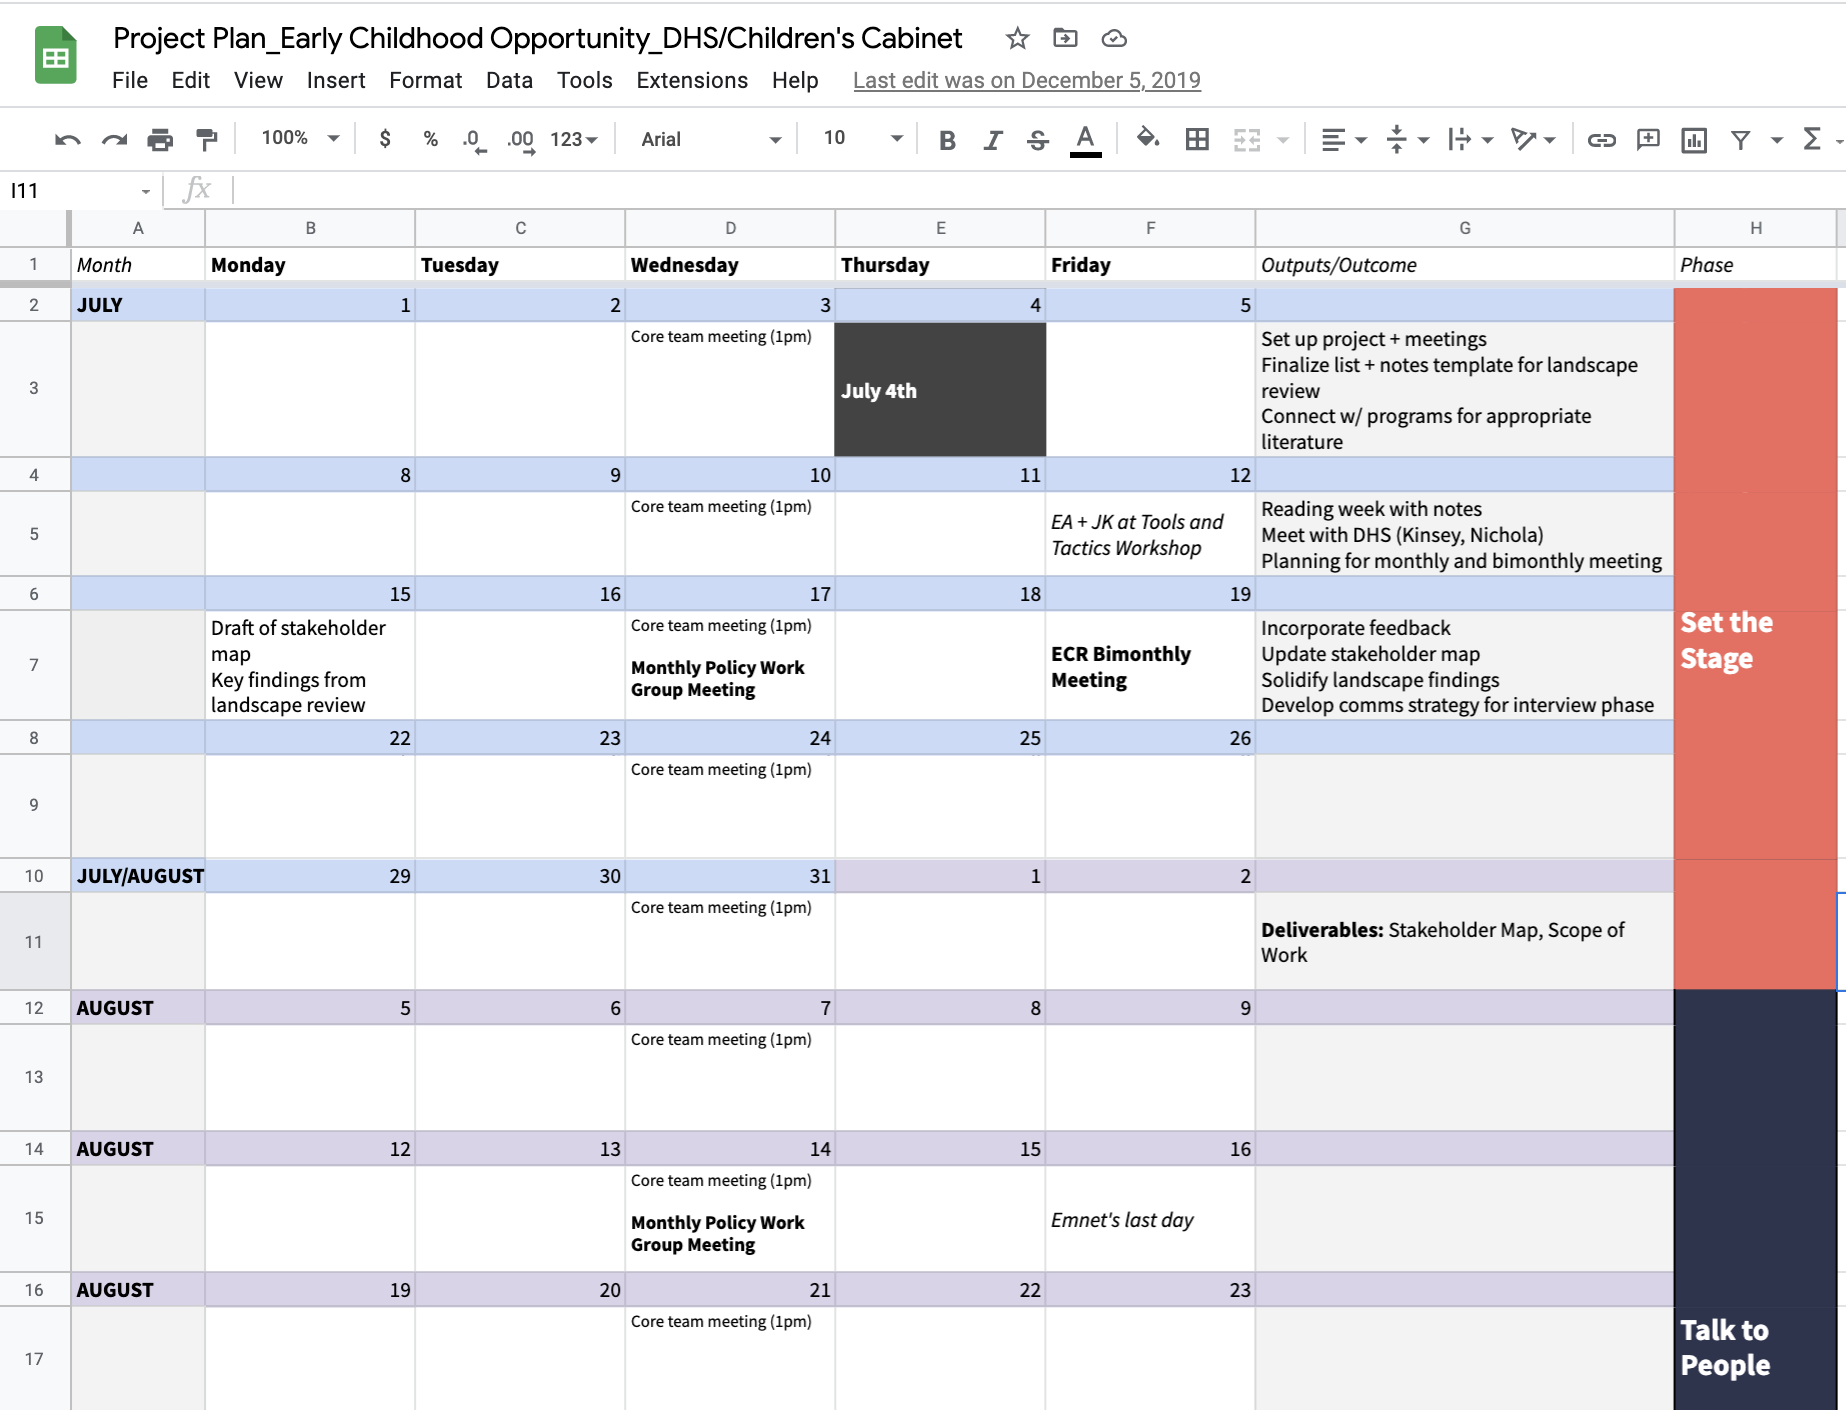Open the Edit menu

(x=190, y=80)
